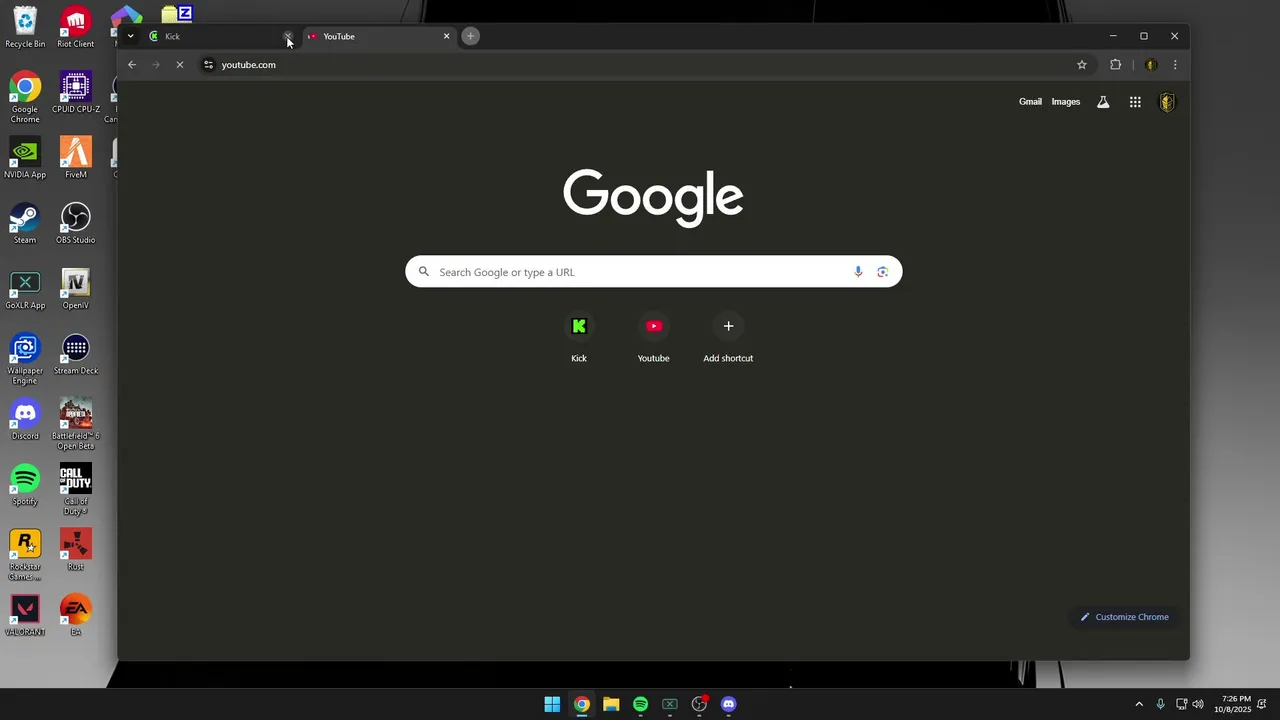This screenshot has width=1280, height=720.
Task: Open the Chrome profile icon in toolbar
Action: (x=1150, y=65)
